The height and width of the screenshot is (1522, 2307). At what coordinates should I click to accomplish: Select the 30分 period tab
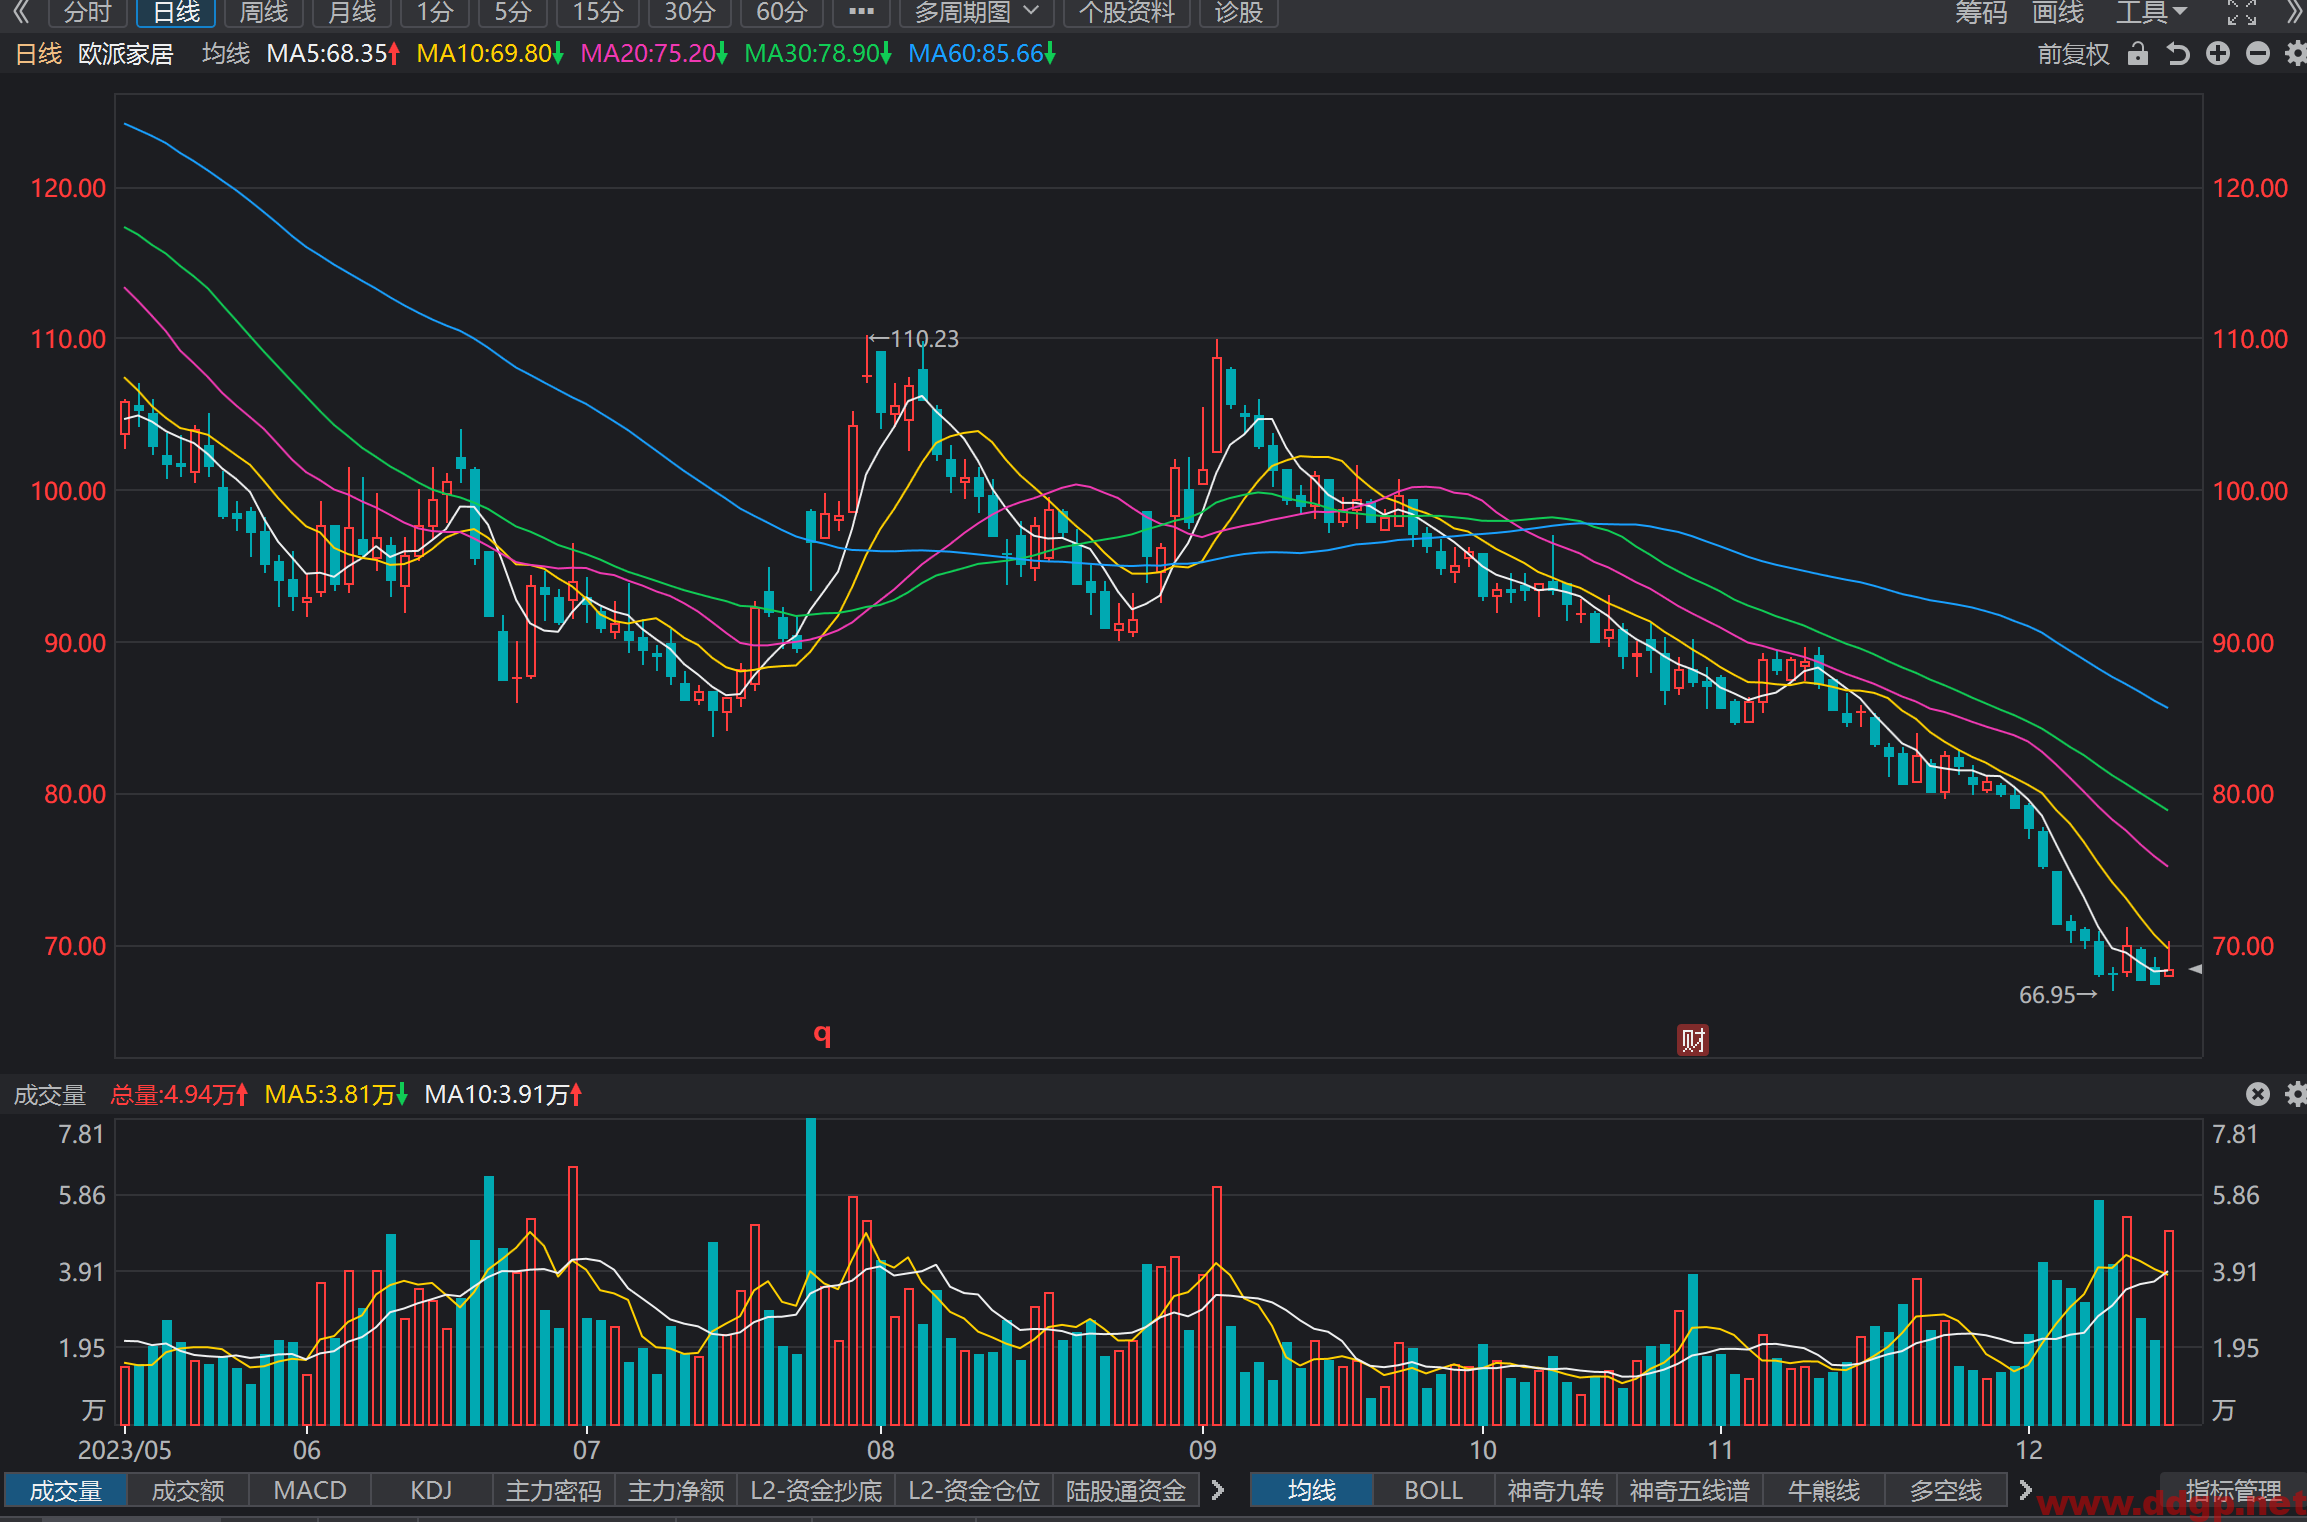[x=690, y=12]
